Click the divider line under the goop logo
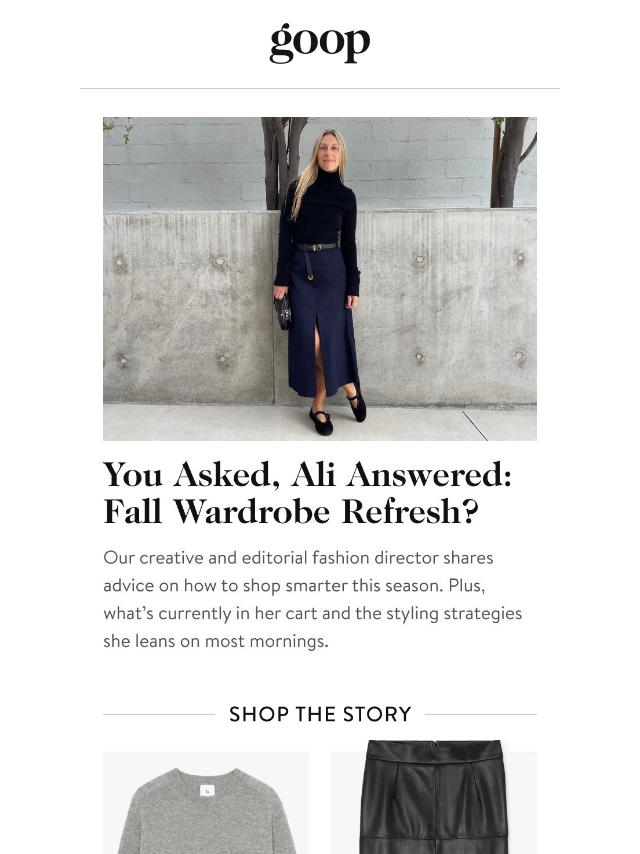Screen dimensions: 640x854 click(x=320, y=88)
